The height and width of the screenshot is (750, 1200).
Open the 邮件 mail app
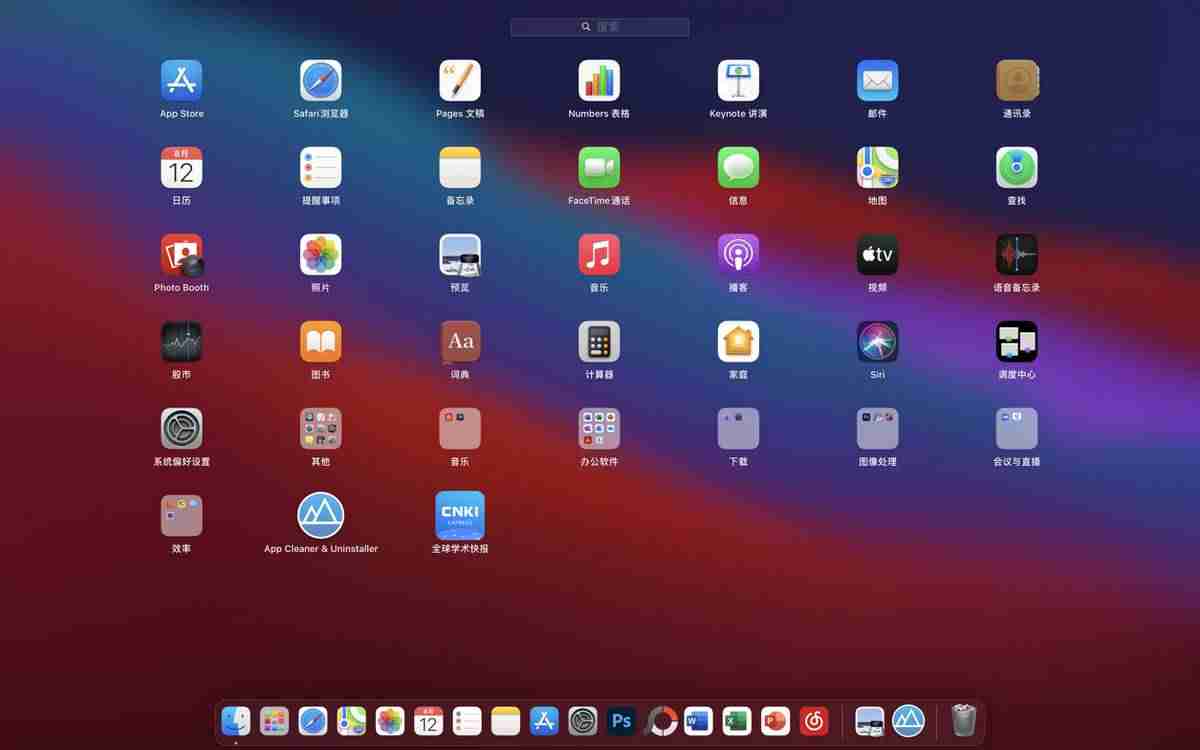pyautogui.click(x=877, y=81)
